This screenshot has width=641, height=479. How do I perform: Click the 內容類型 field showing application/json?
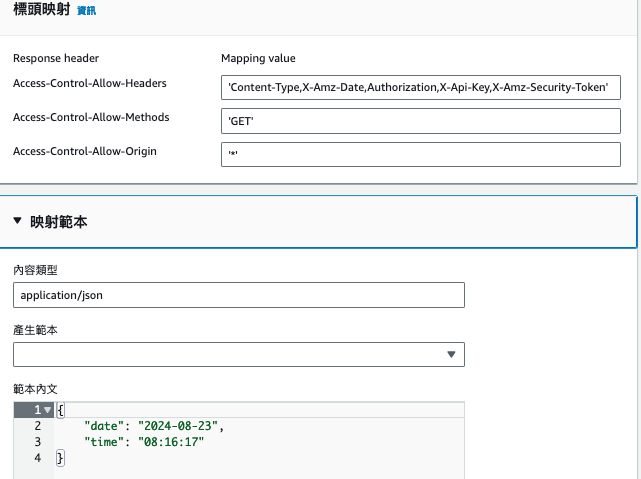(238, 295)
